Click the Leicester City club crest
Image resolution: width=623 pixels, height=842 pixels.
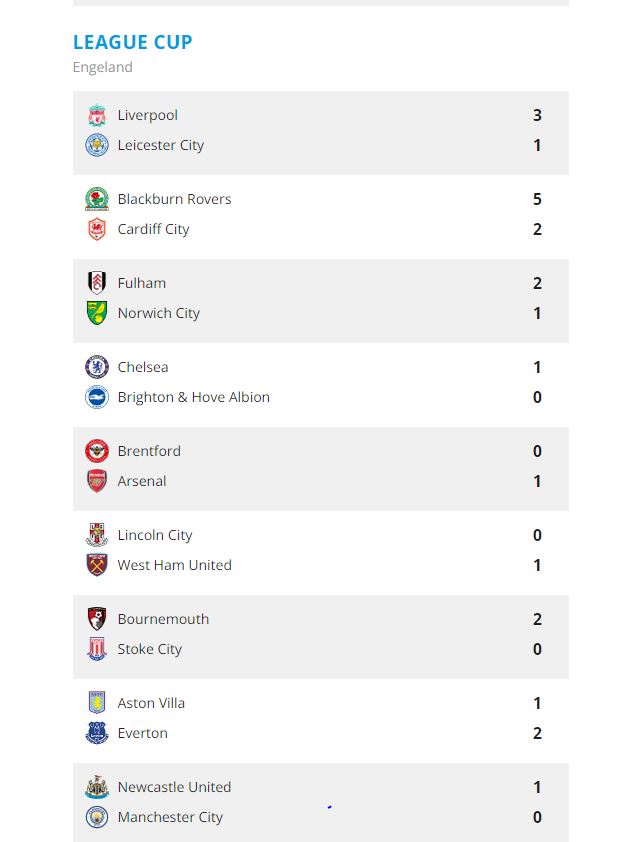click(96, 145)
